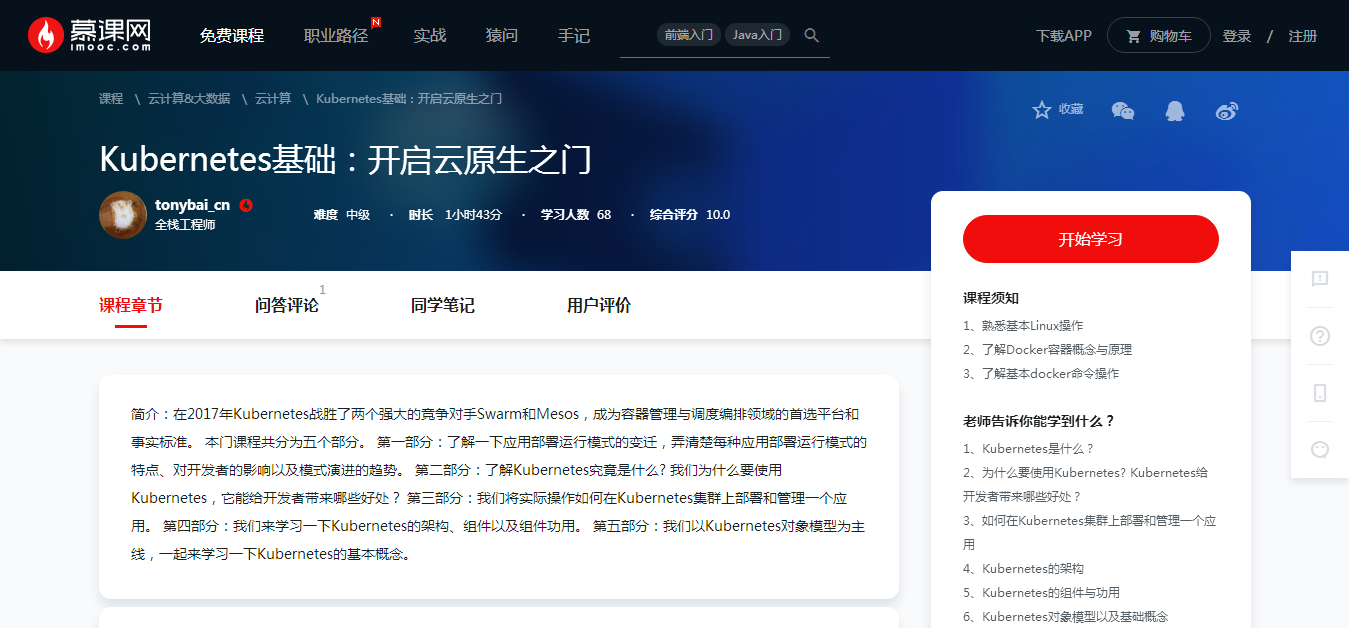Go to the 猿问 nav item
Image resolution: width=1349 pixels, height=628 pixels.
click(502, 36)
